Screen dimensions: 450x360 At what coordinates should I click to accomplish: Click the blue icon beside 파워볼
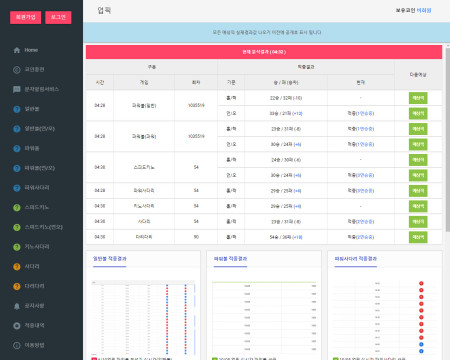(x=17, y=148)
